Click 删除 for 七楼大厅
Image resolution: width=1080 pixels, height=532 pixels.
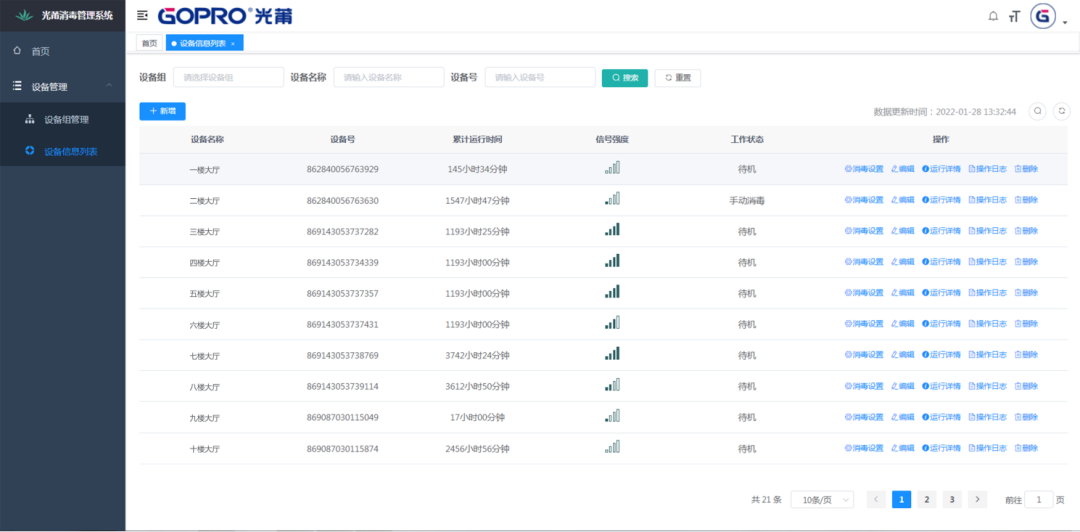pos(1026,355)
